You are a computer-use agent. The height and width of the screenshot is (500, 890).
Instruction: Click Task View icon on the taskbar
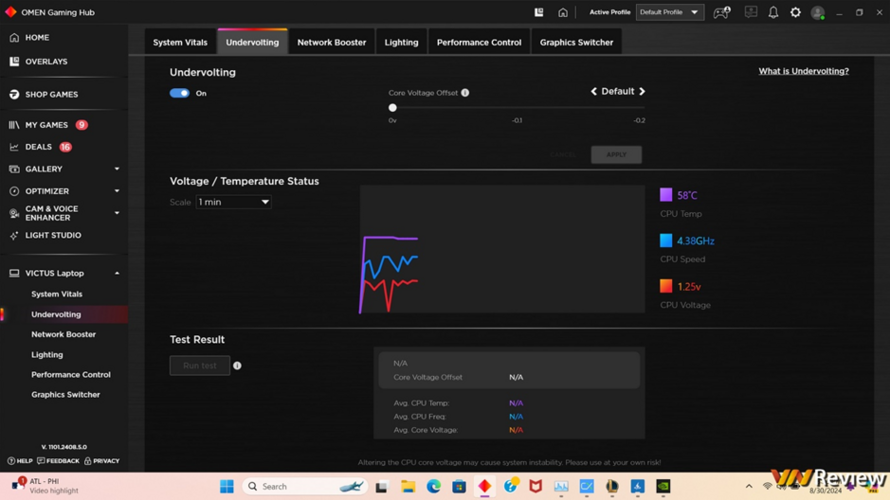pos(381,486)
